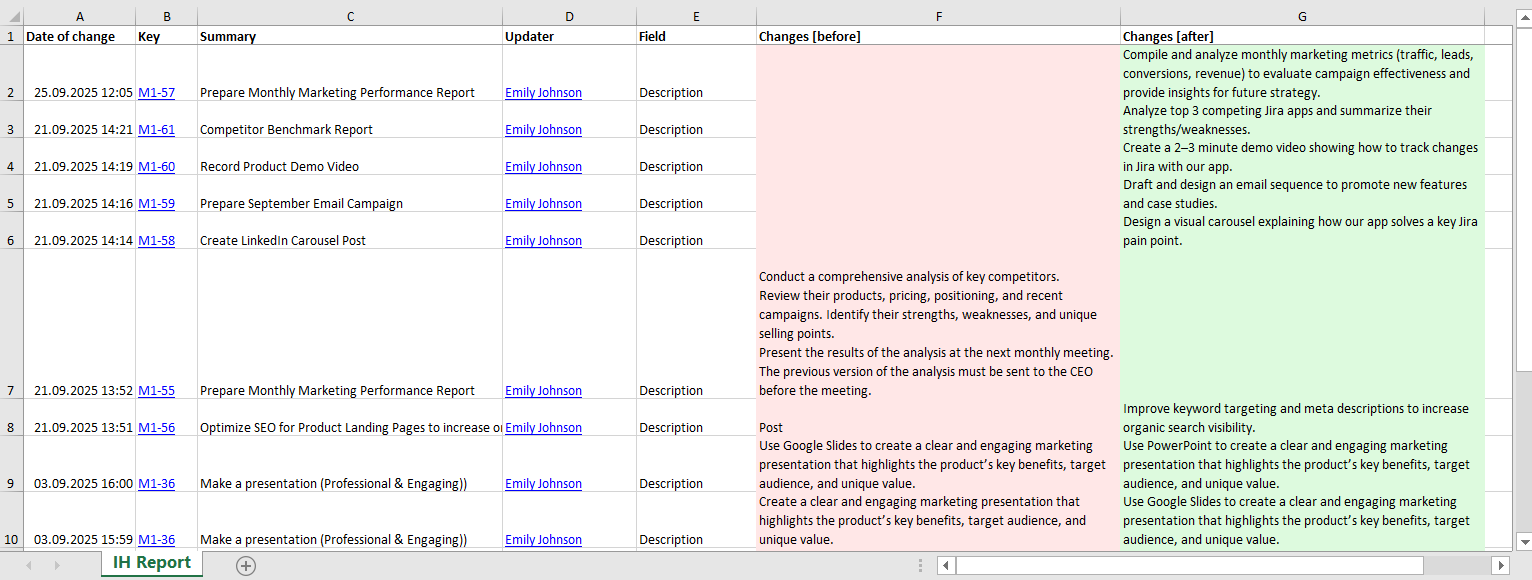Click the horizontal scrollbar's left arrow
The width and height of the screenshot is (1532, 580).
pos(946,566)
